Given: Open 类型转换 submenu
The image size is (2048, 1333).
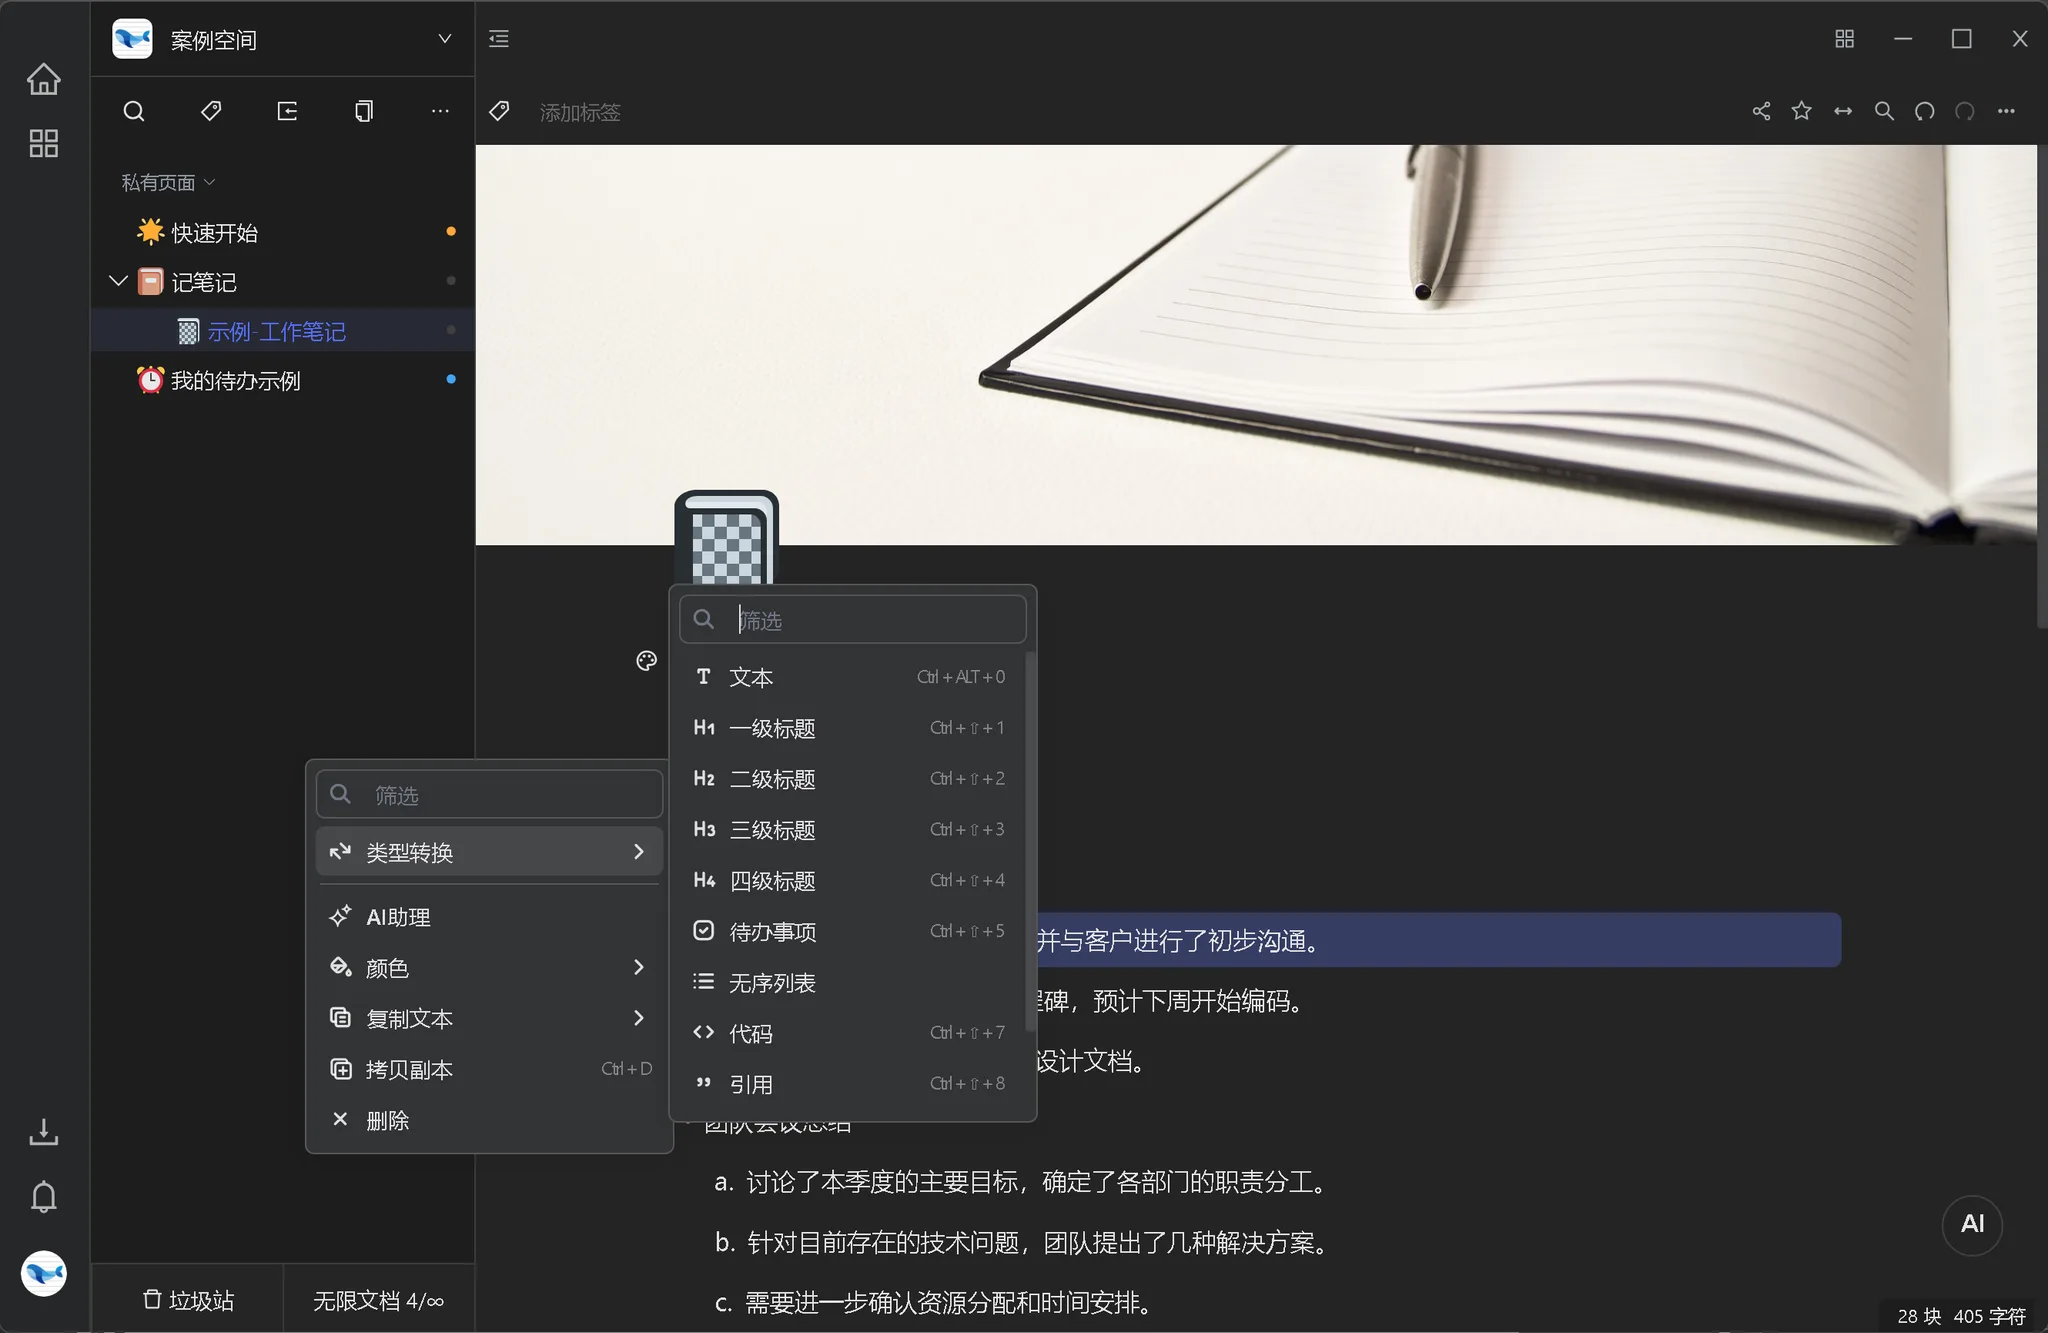Looking at the screenshot, I should (489, 852).
